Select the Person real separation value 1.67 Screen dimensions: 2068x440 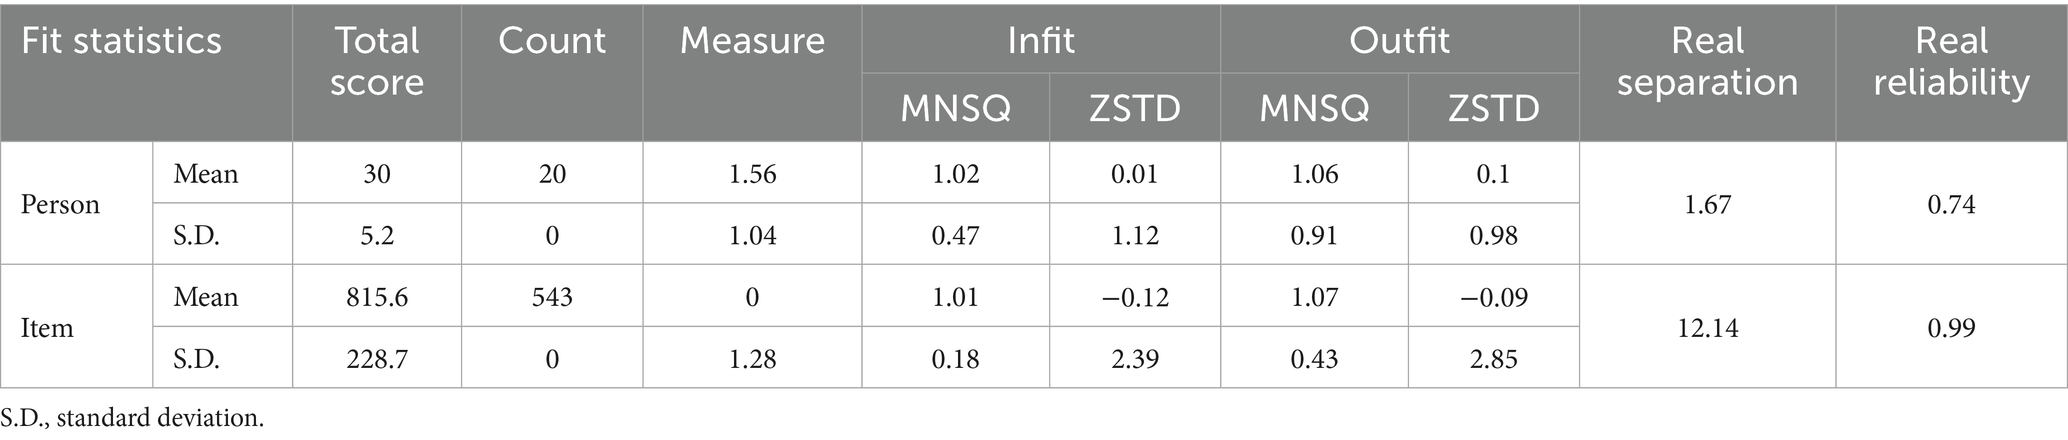pyautogui.click(x=1707, y=205)
